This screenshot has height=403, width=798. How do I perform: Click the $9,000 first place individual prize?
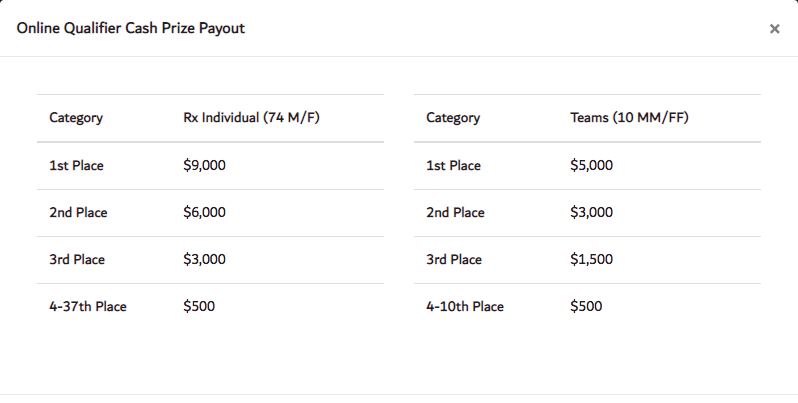[x=205, y=165]
